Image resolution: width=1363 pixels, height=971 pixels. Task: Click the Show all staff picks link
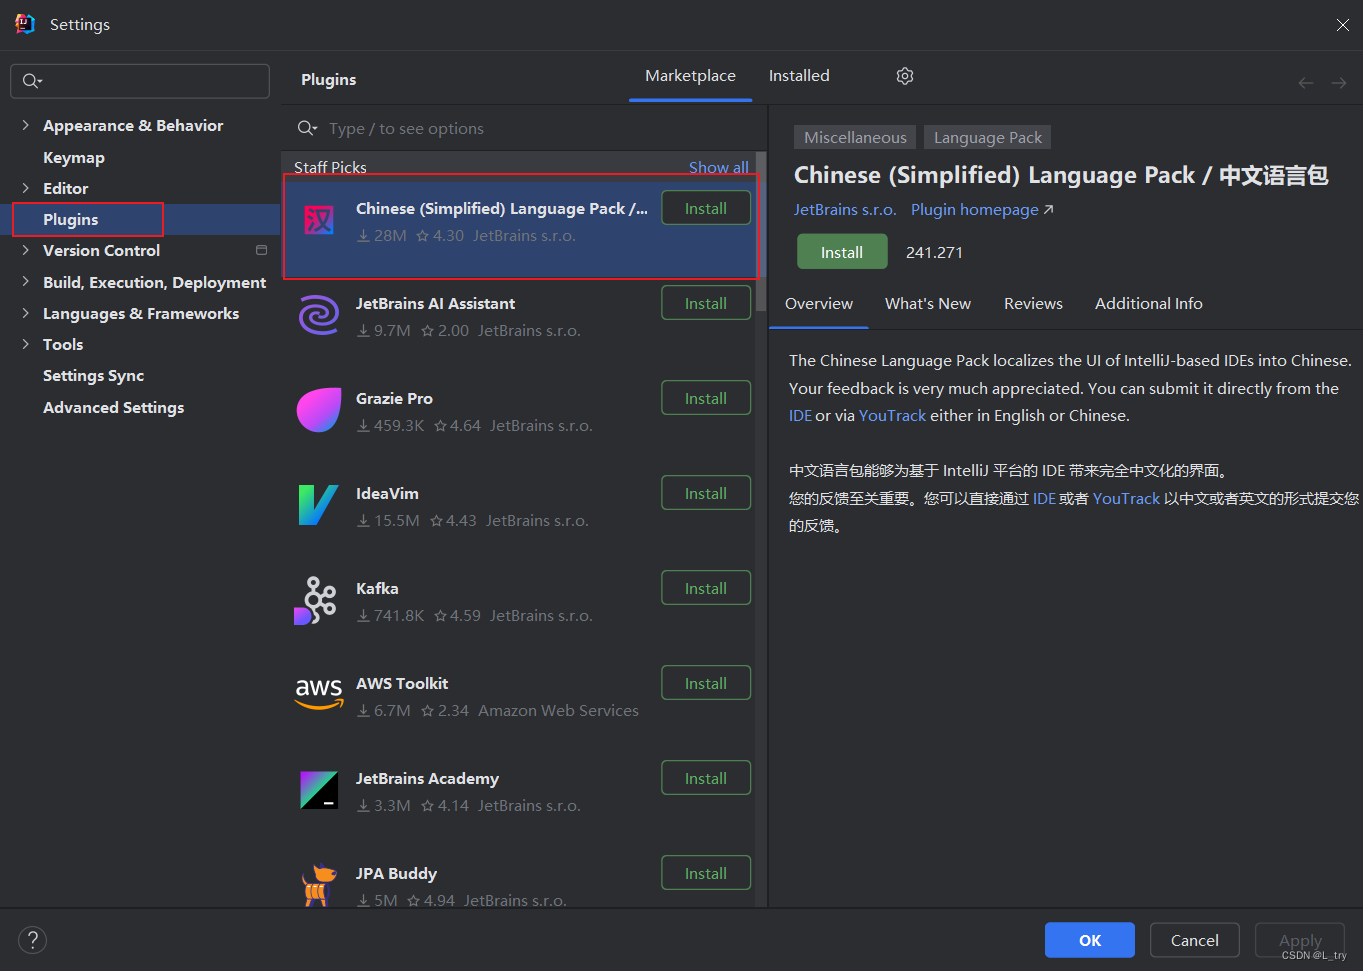point(718,167)
